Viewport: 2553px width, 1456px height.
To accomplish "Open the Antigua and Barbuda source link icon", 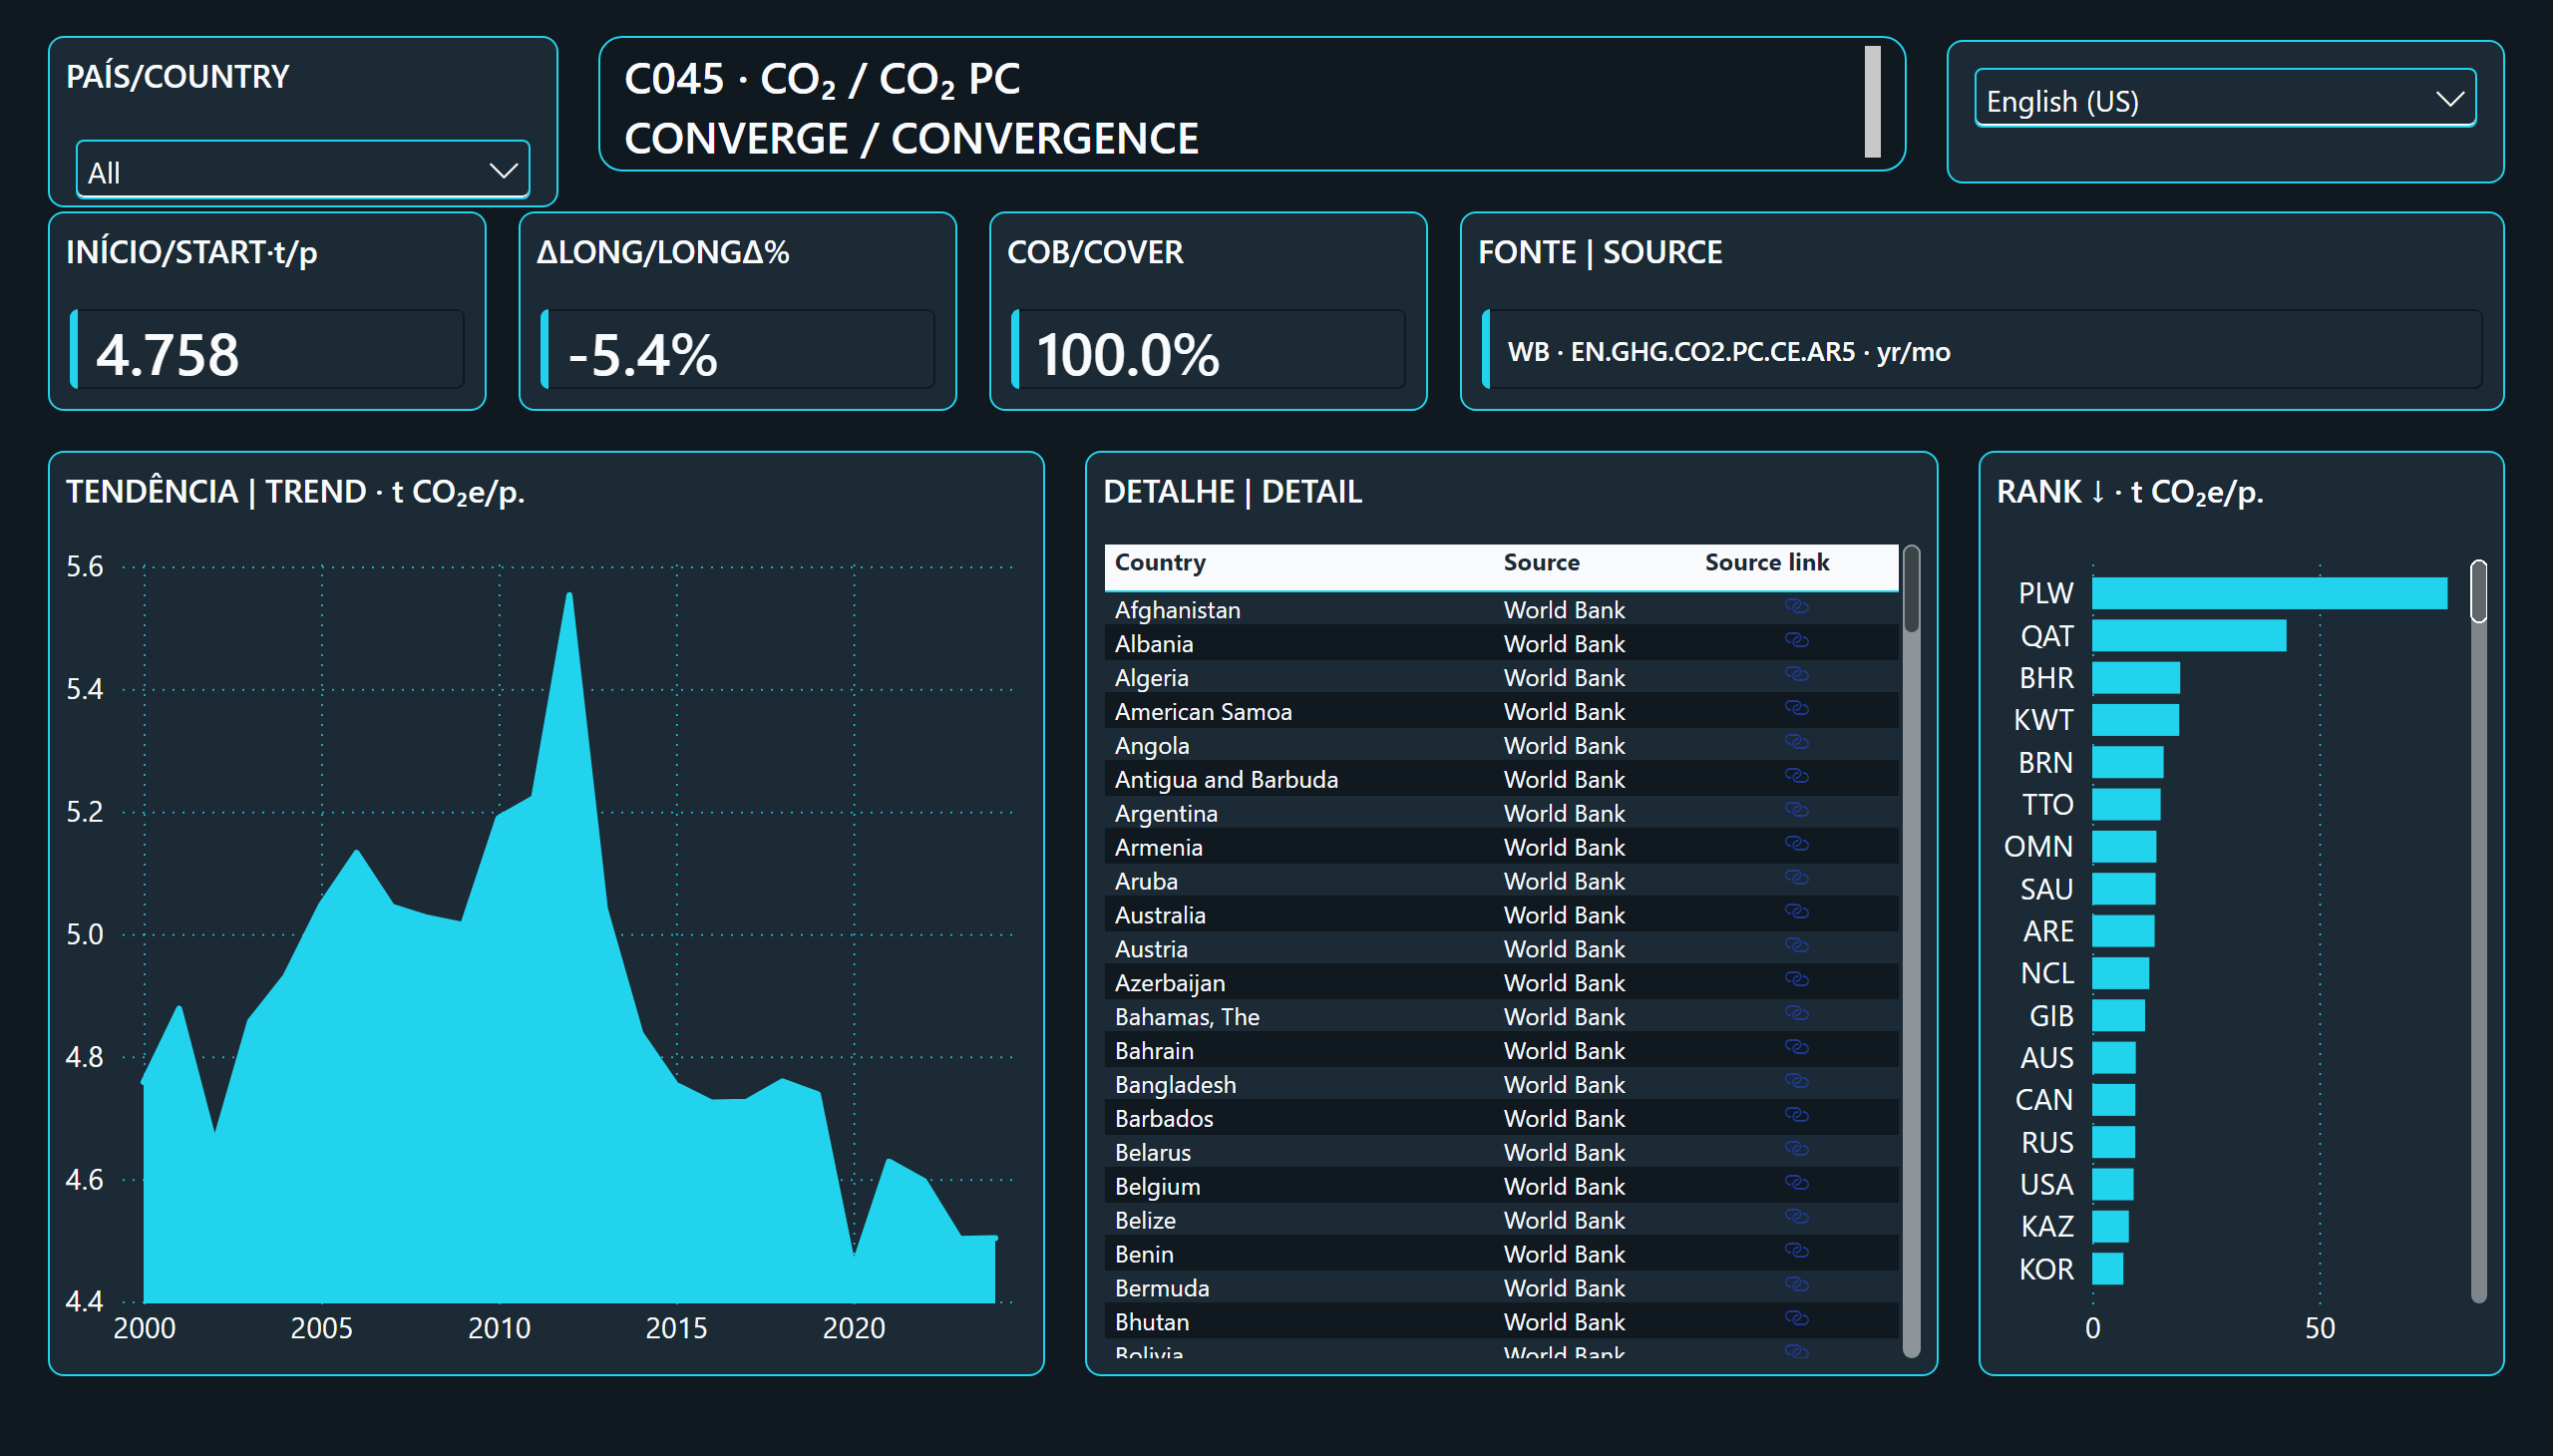I will click(1796, 777).
